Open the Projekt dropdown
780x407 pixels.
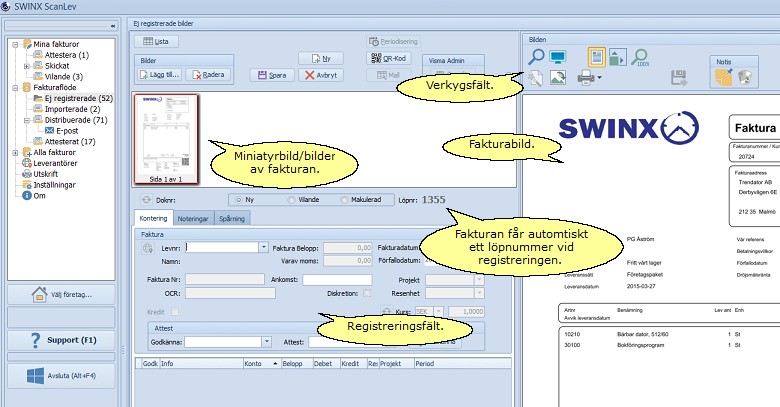[x=479, y=280]
